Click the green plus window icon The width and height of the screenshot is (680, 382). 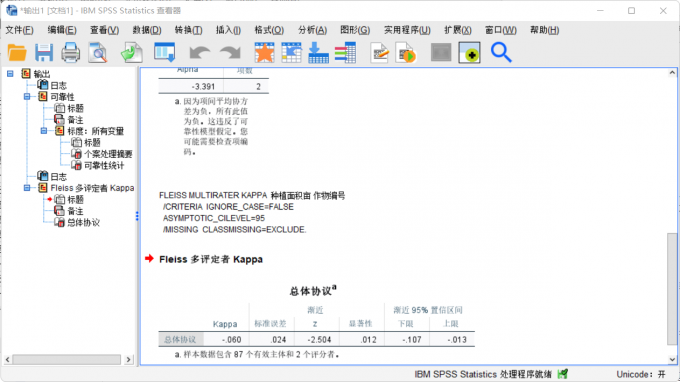click(469, 52)
